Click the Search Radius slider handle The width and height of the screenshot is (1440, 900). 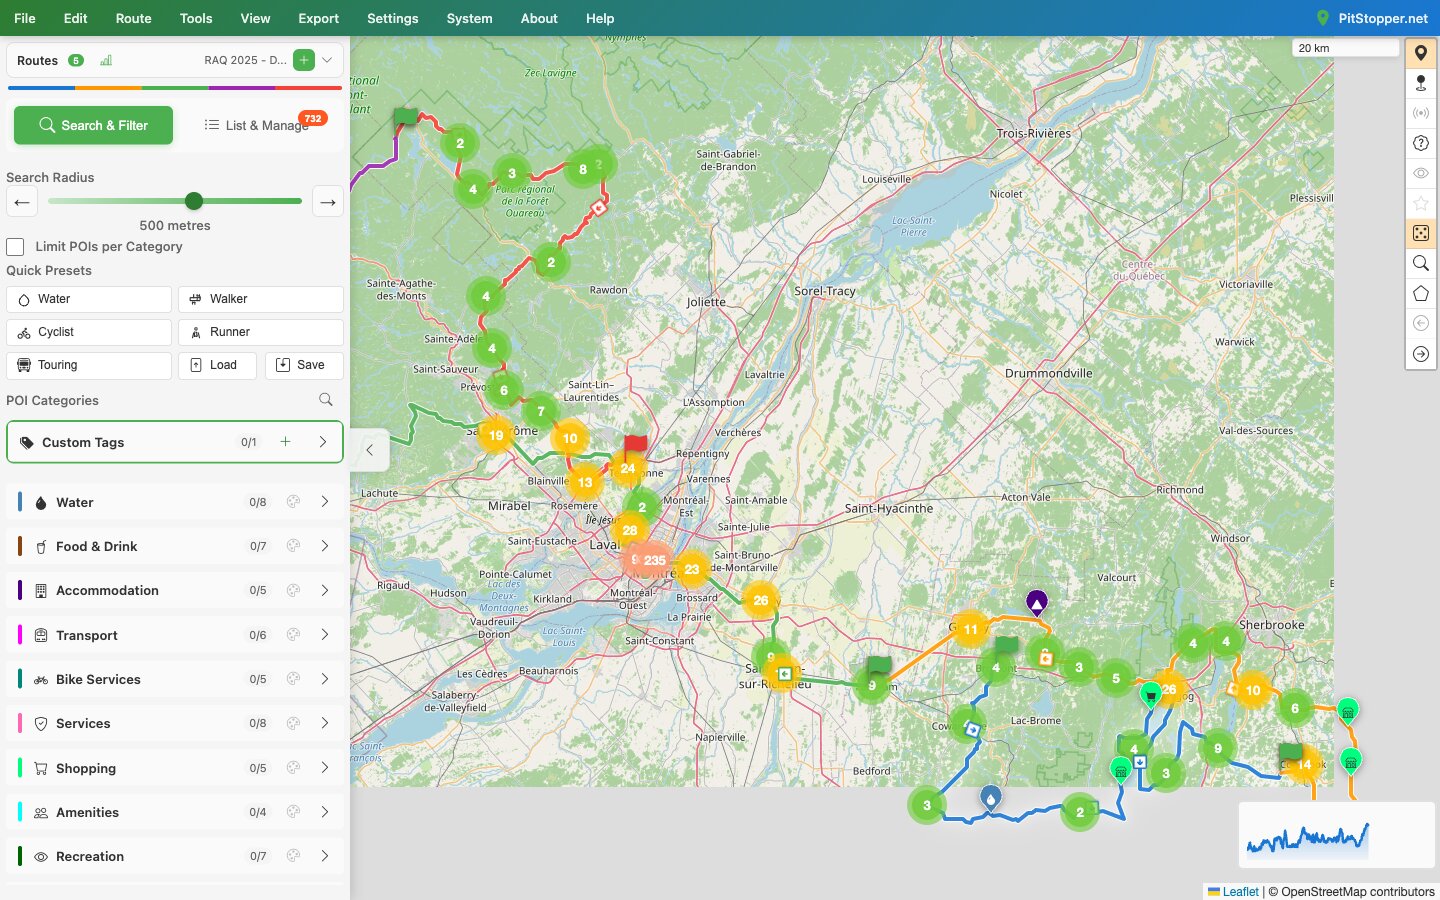point(194,201)
